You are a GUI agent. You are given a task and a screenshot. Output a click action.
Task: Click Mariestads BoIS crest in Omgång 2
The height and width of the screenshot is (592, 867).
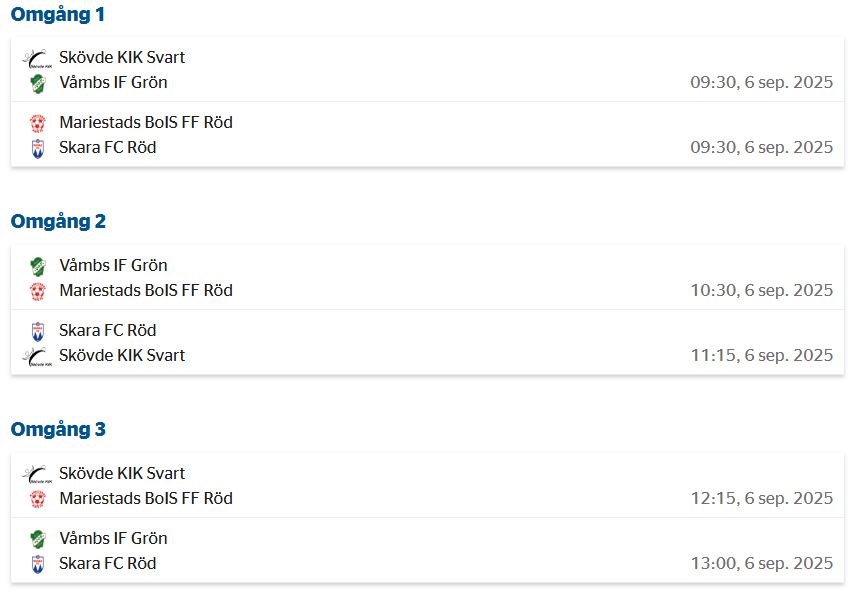[x=37, y=291]
